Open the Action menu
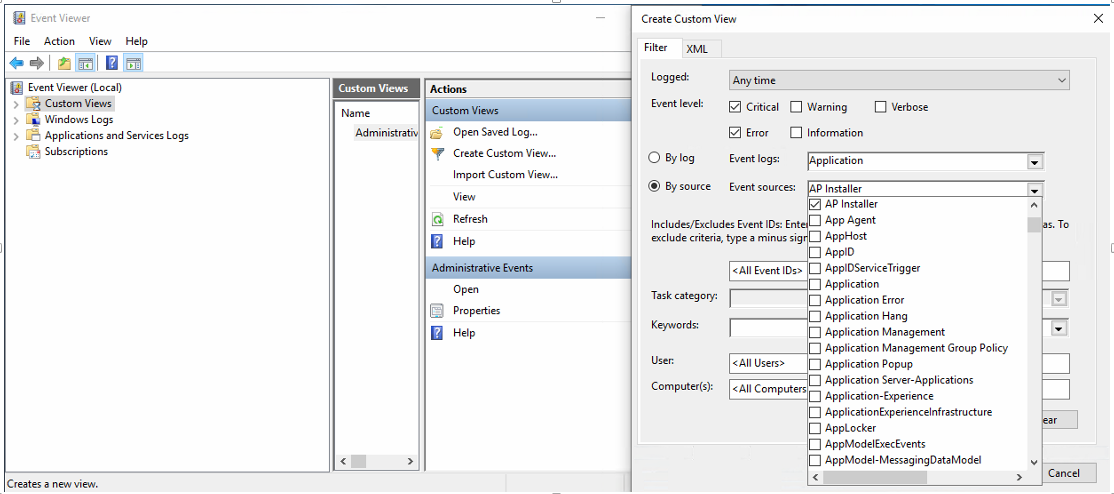The width and height of the screenshot is (1114, 494). coord(59,41)
